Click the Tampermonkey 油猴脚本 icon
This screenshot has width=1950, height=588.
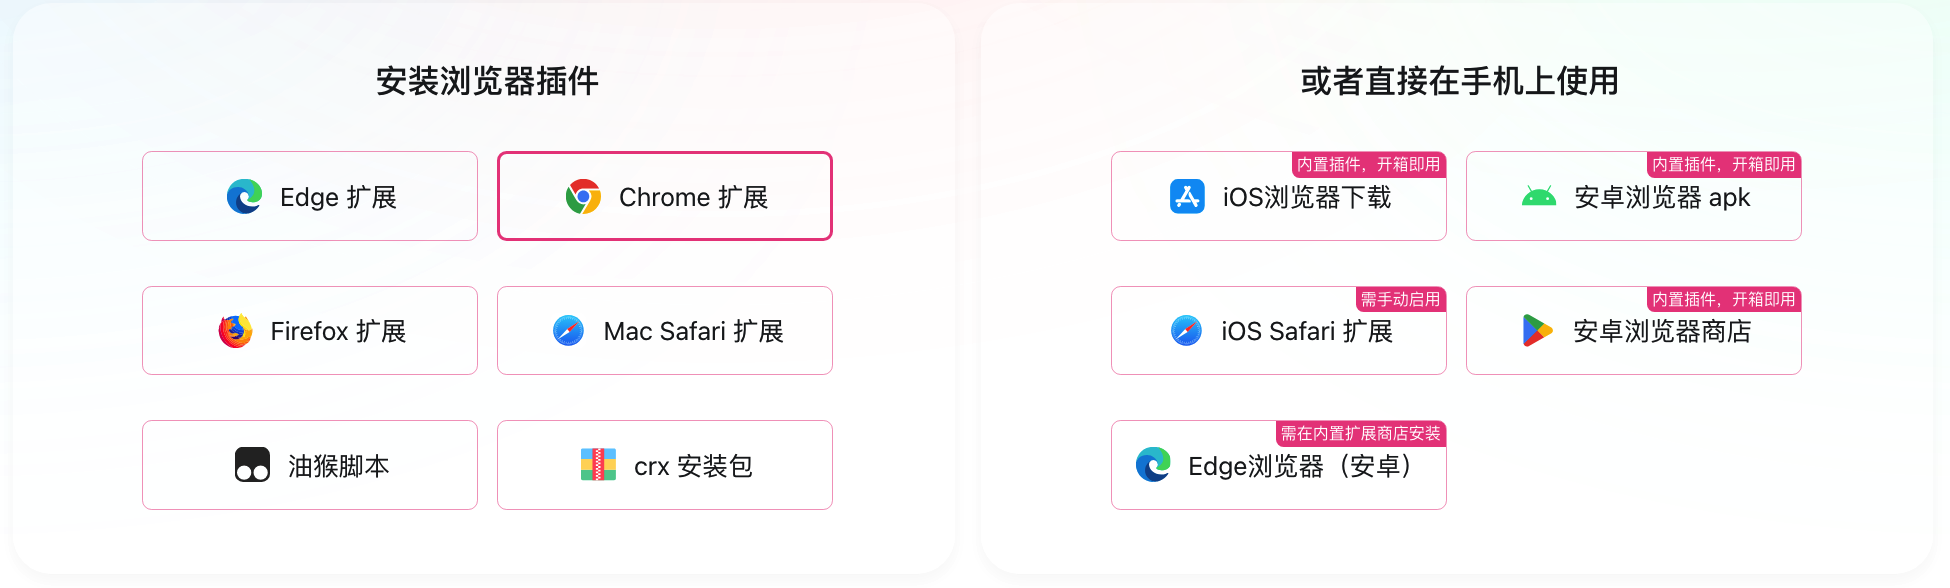click(x=252, y=465)
